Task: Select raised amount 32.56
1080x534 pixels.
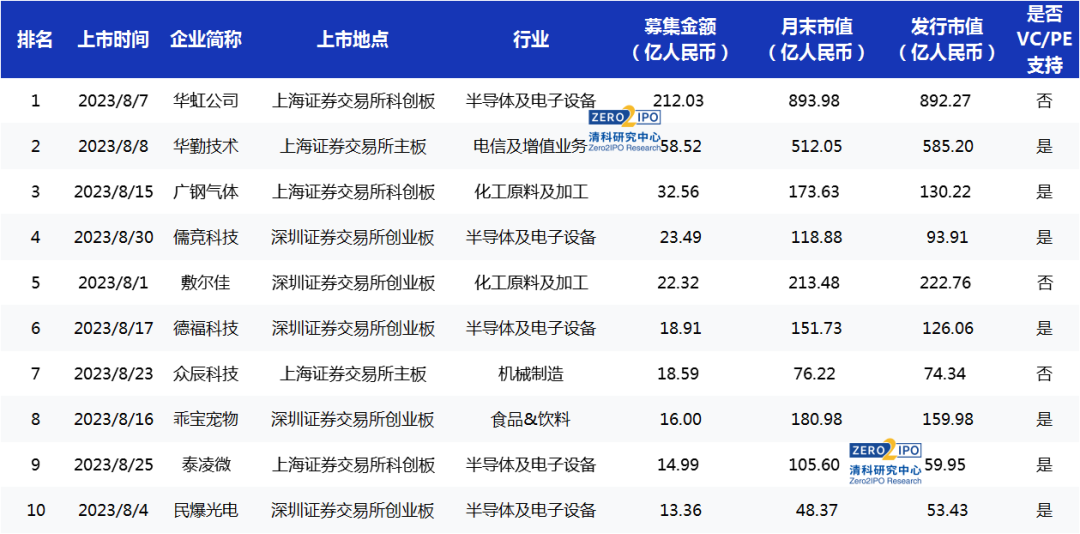Action: tap(680, 192)
